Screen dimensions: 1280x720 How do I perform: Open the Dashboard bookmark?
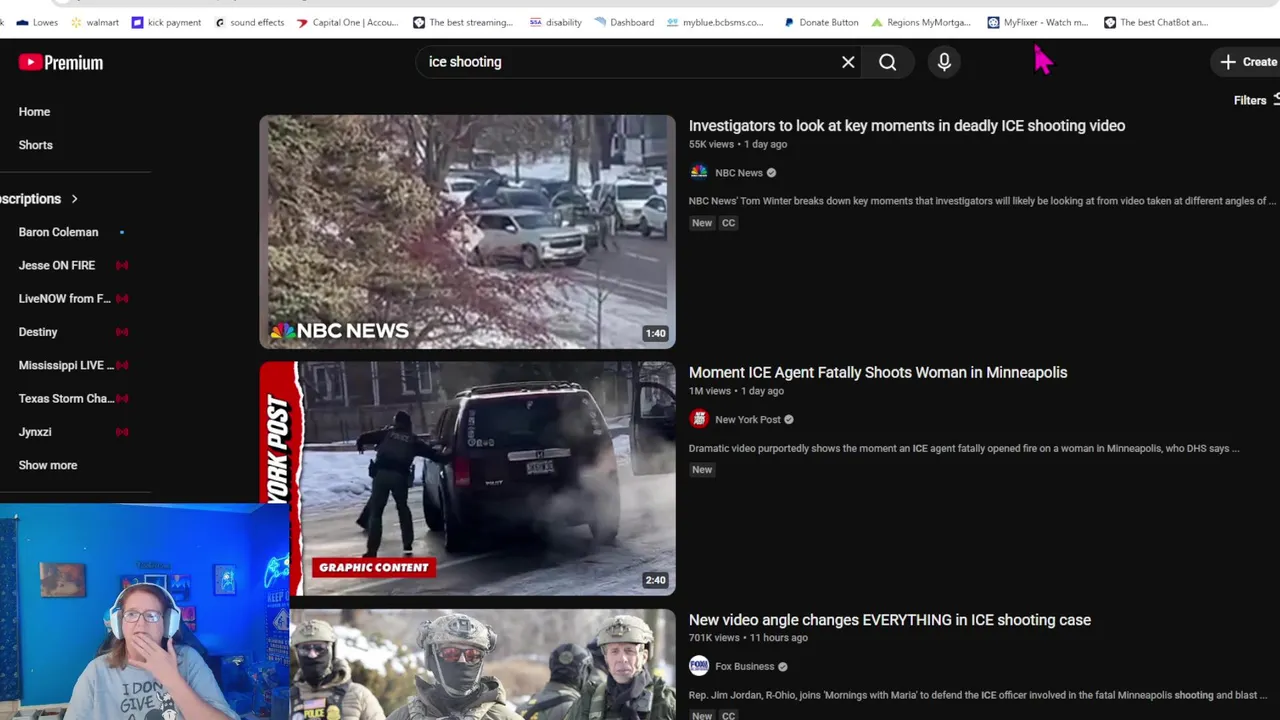[624, 22]
